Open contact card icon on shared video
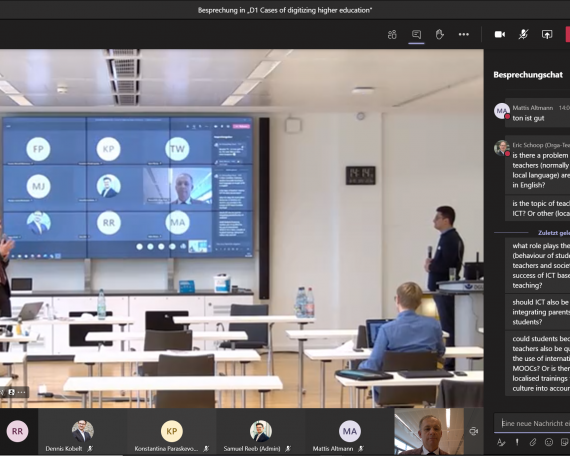Screen dimensions: 570x456 [12, 392]
